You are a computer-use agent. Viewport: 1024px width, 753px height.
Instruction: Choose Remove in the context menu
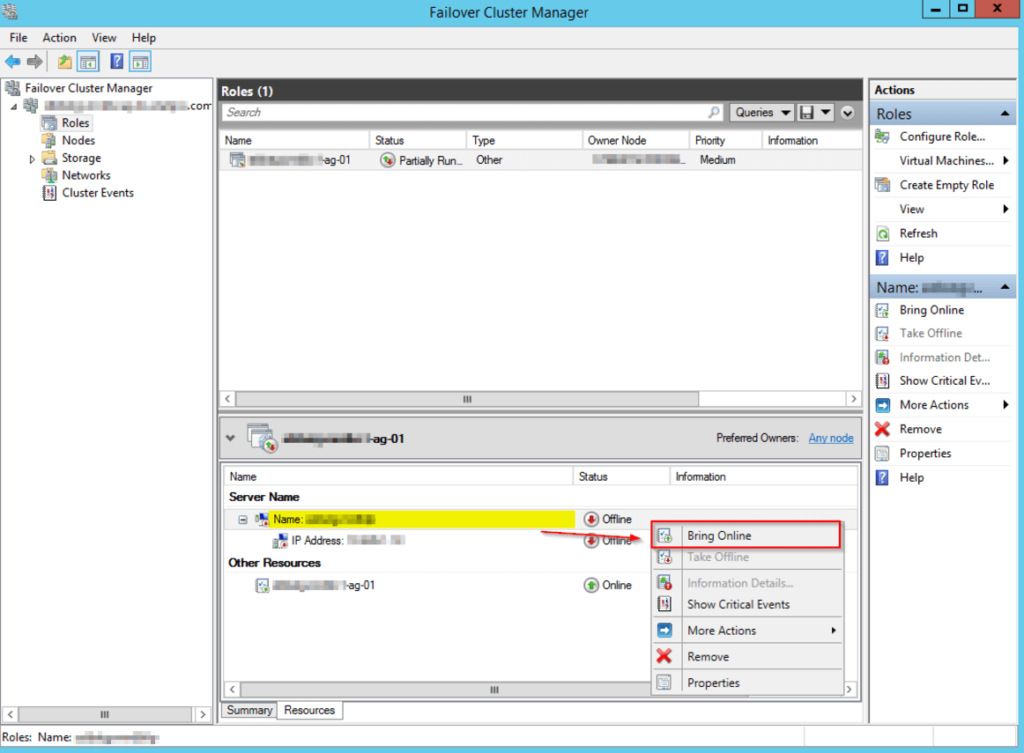tap(746, 657)
